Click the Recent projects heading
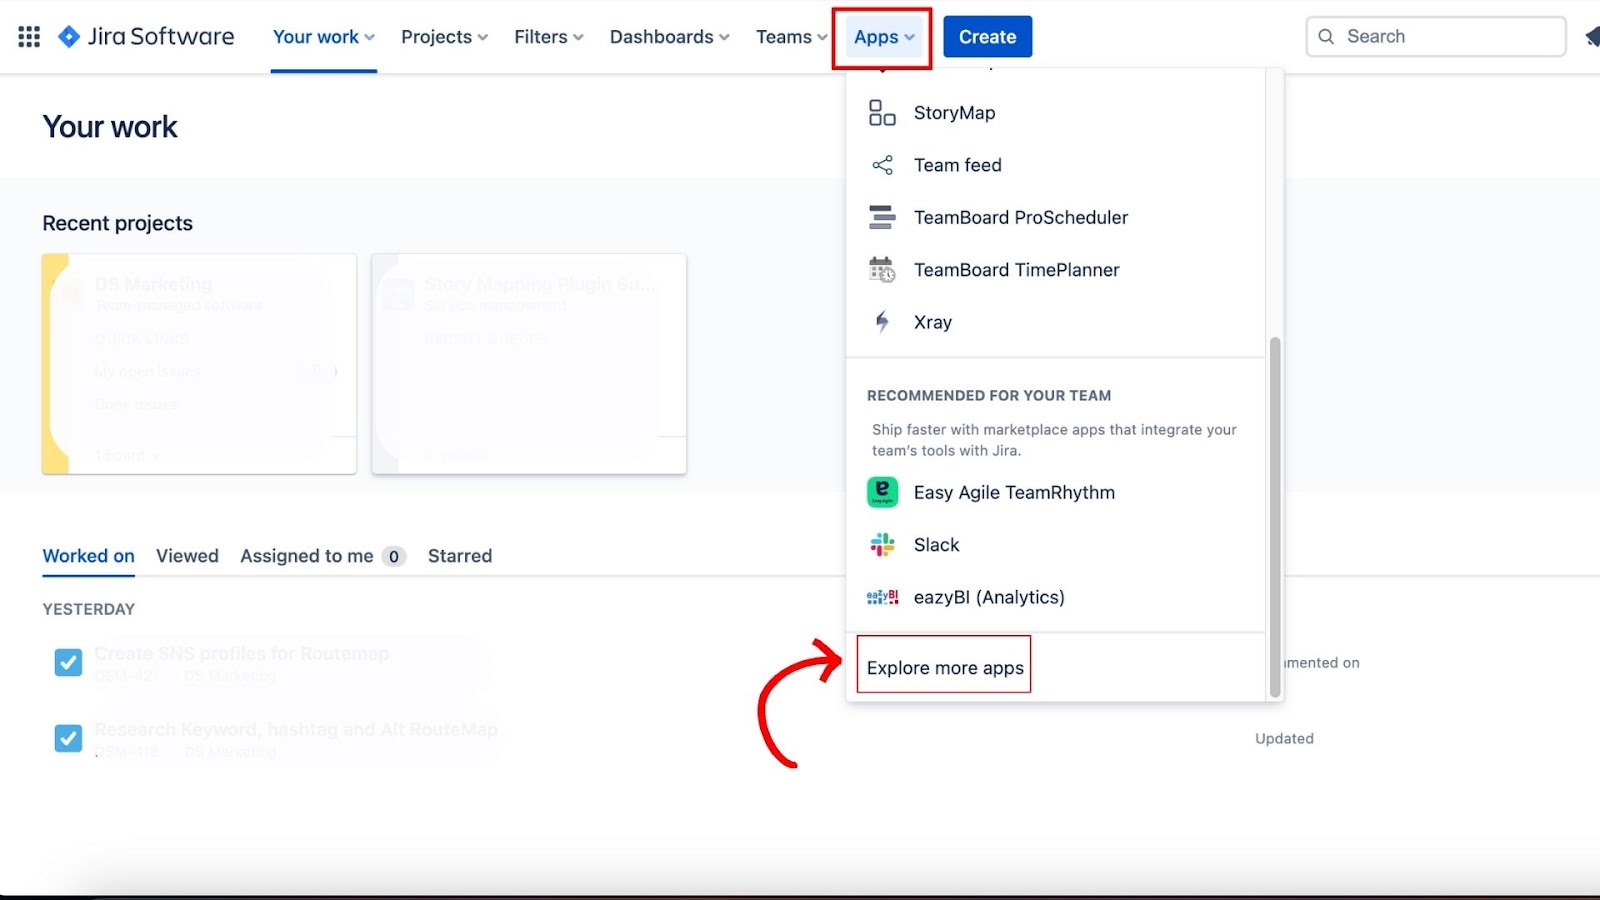 coord(117,223)
